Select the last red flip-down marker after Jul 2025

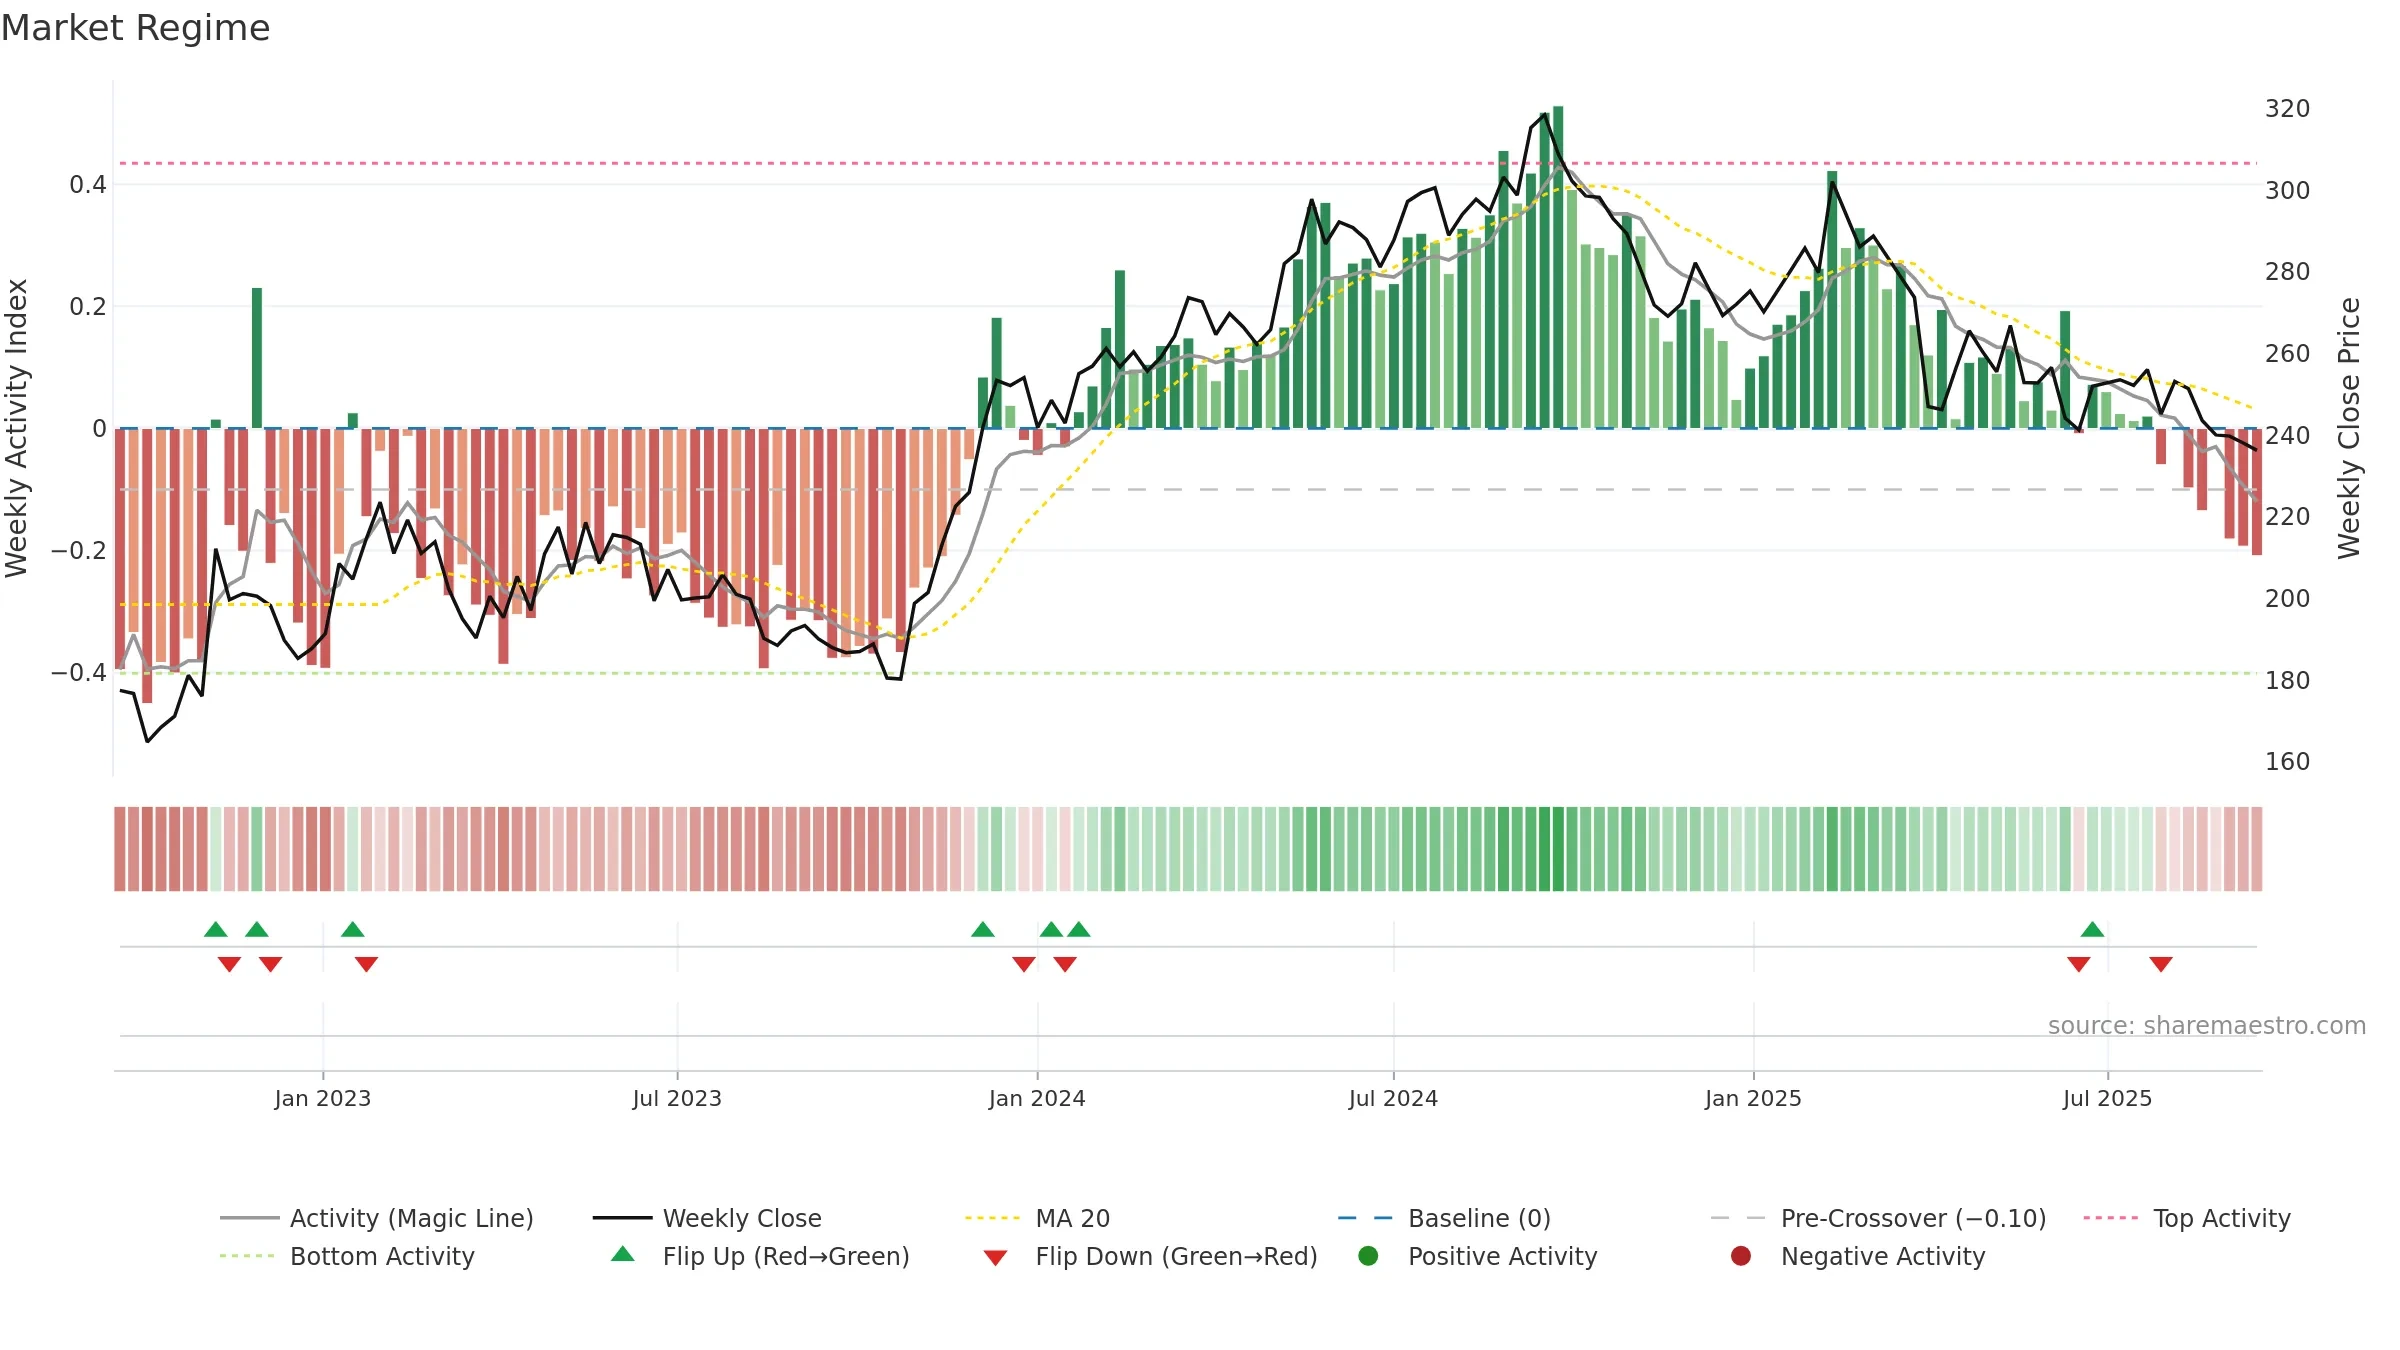coord(2160,964)
